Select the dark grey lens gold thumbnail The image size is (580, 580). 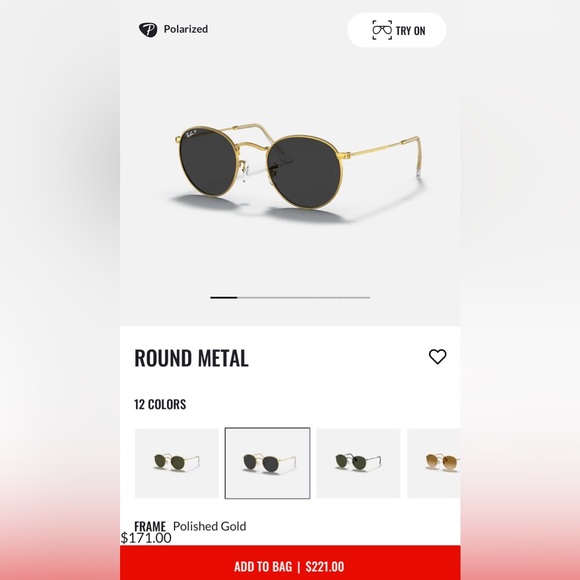click(267, 463)
